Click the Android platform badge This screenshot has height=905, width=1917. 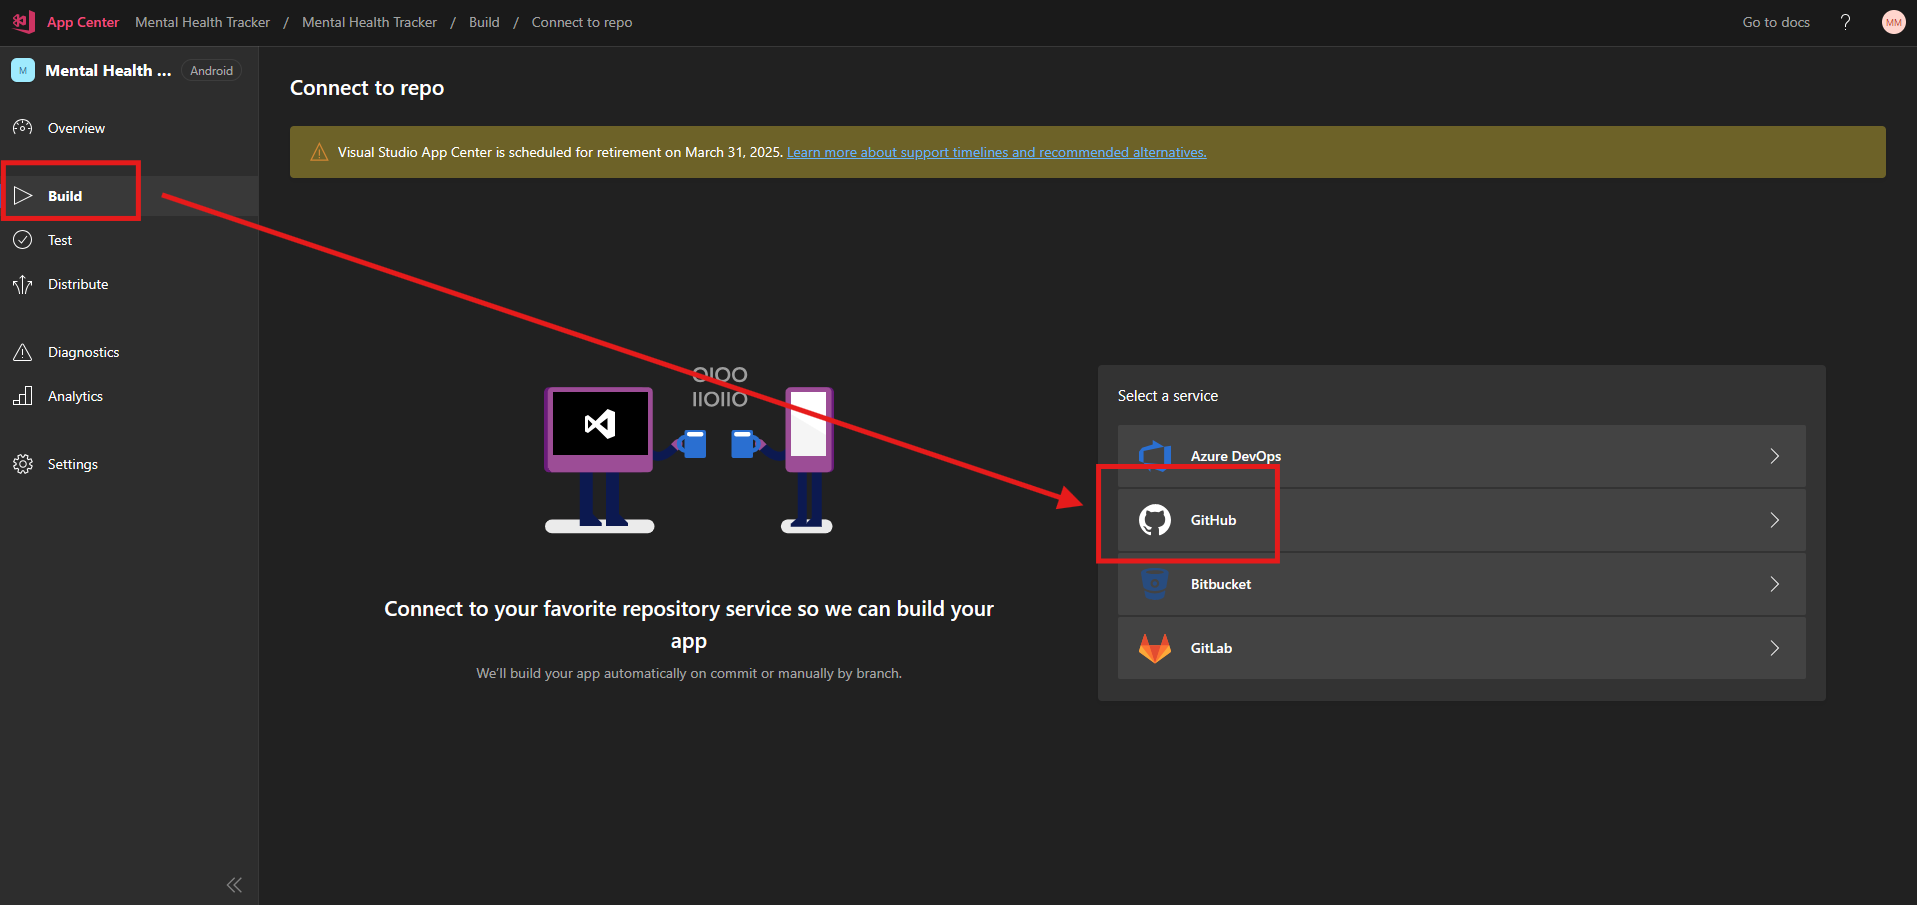pyautogui.click(x=211, y=71)
